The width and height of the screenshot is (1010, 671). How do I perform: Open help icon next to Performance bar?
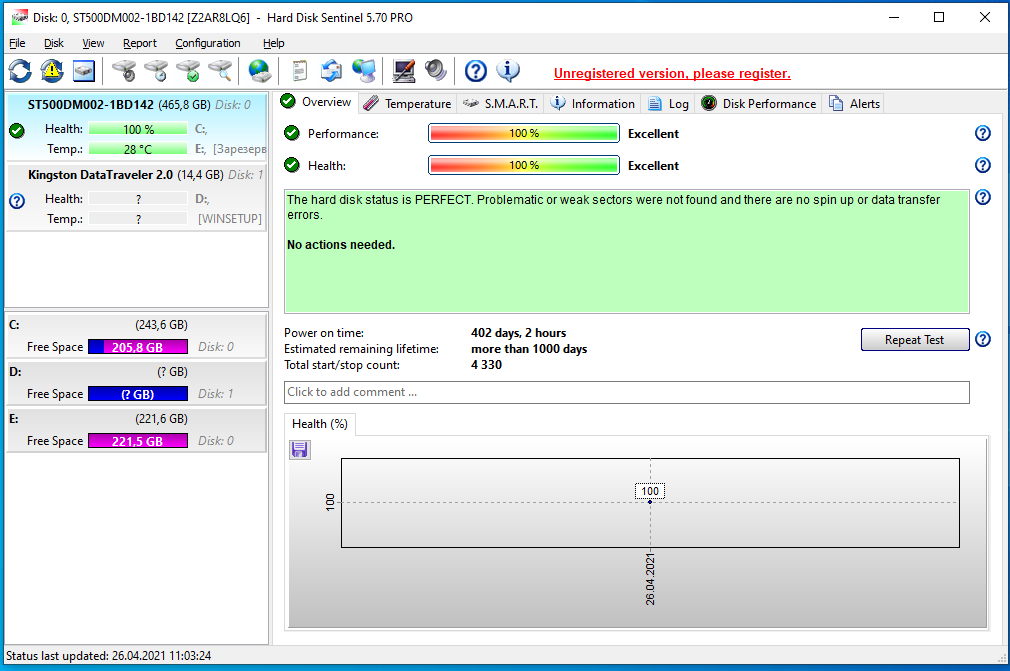(982, 134)
